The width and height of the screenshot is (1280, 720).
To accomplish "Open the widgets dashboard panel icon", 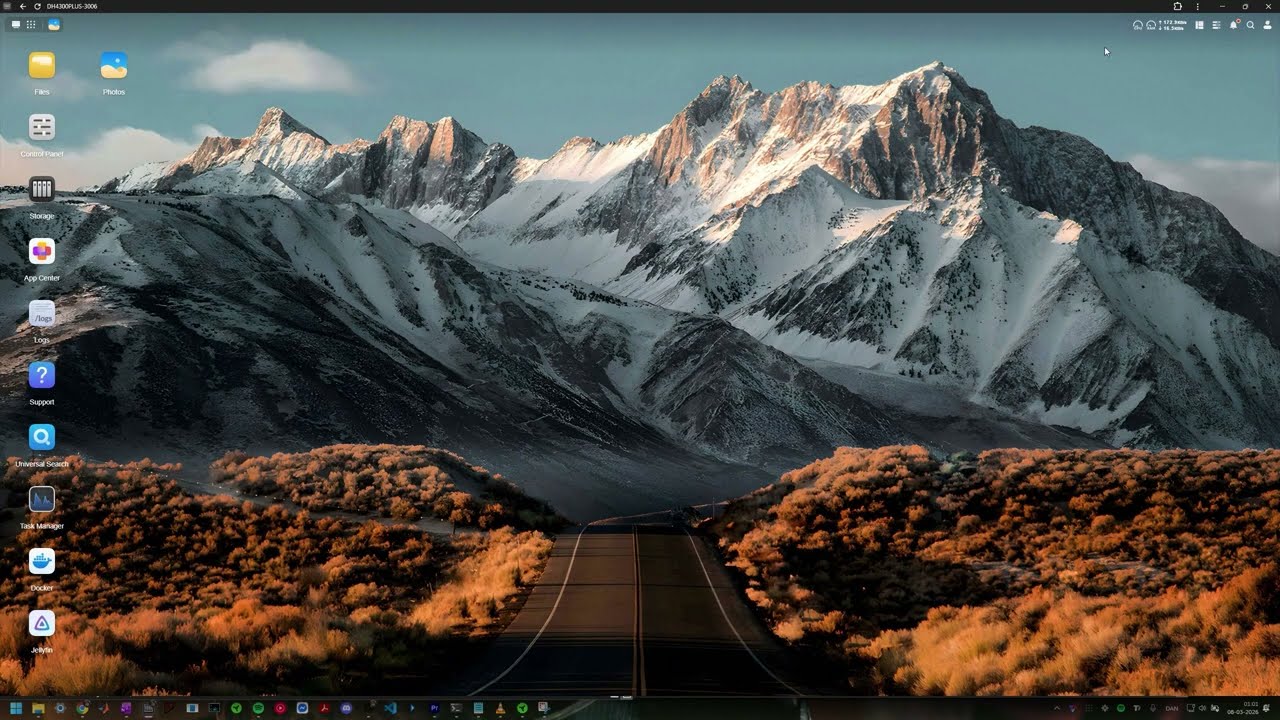I will (x=1200, y=25).
